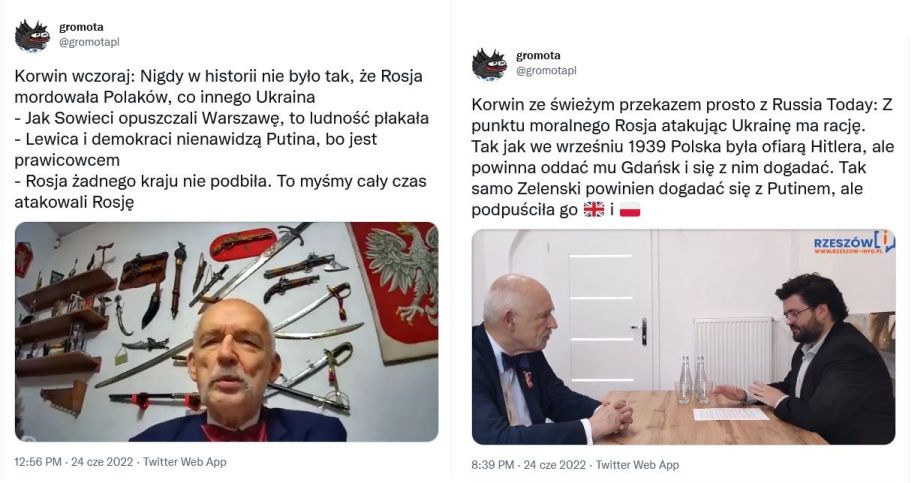914x483 pixels.
Task: Click Twitter Web App label in right tweet
Action: (x=637, y=465)
